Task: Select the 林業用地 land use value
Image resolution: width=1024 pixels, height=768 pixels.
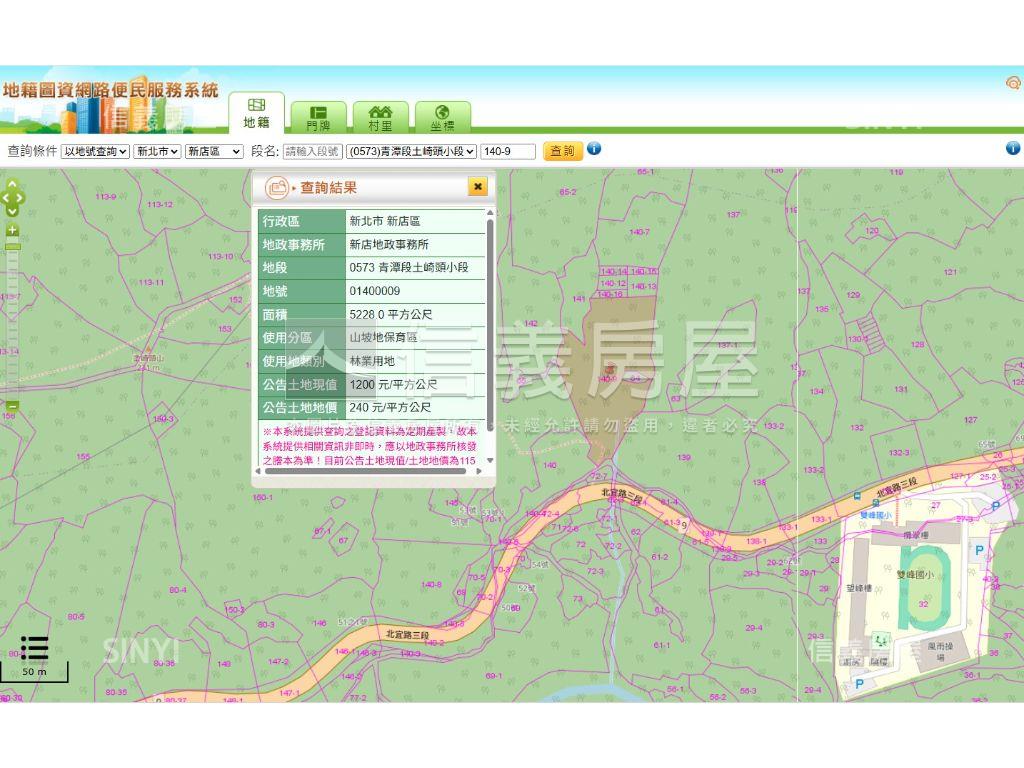Action: pos(372,361)
